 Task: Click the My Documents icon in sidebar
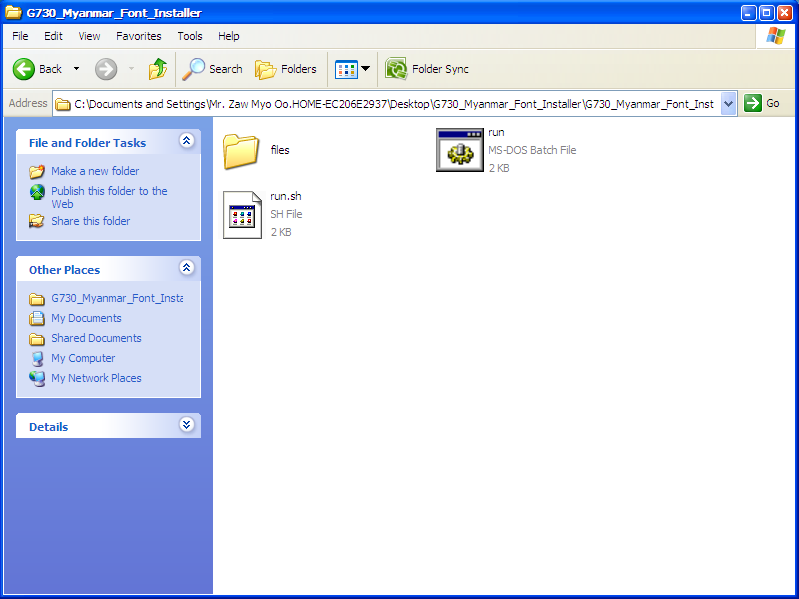click(37, 319)
